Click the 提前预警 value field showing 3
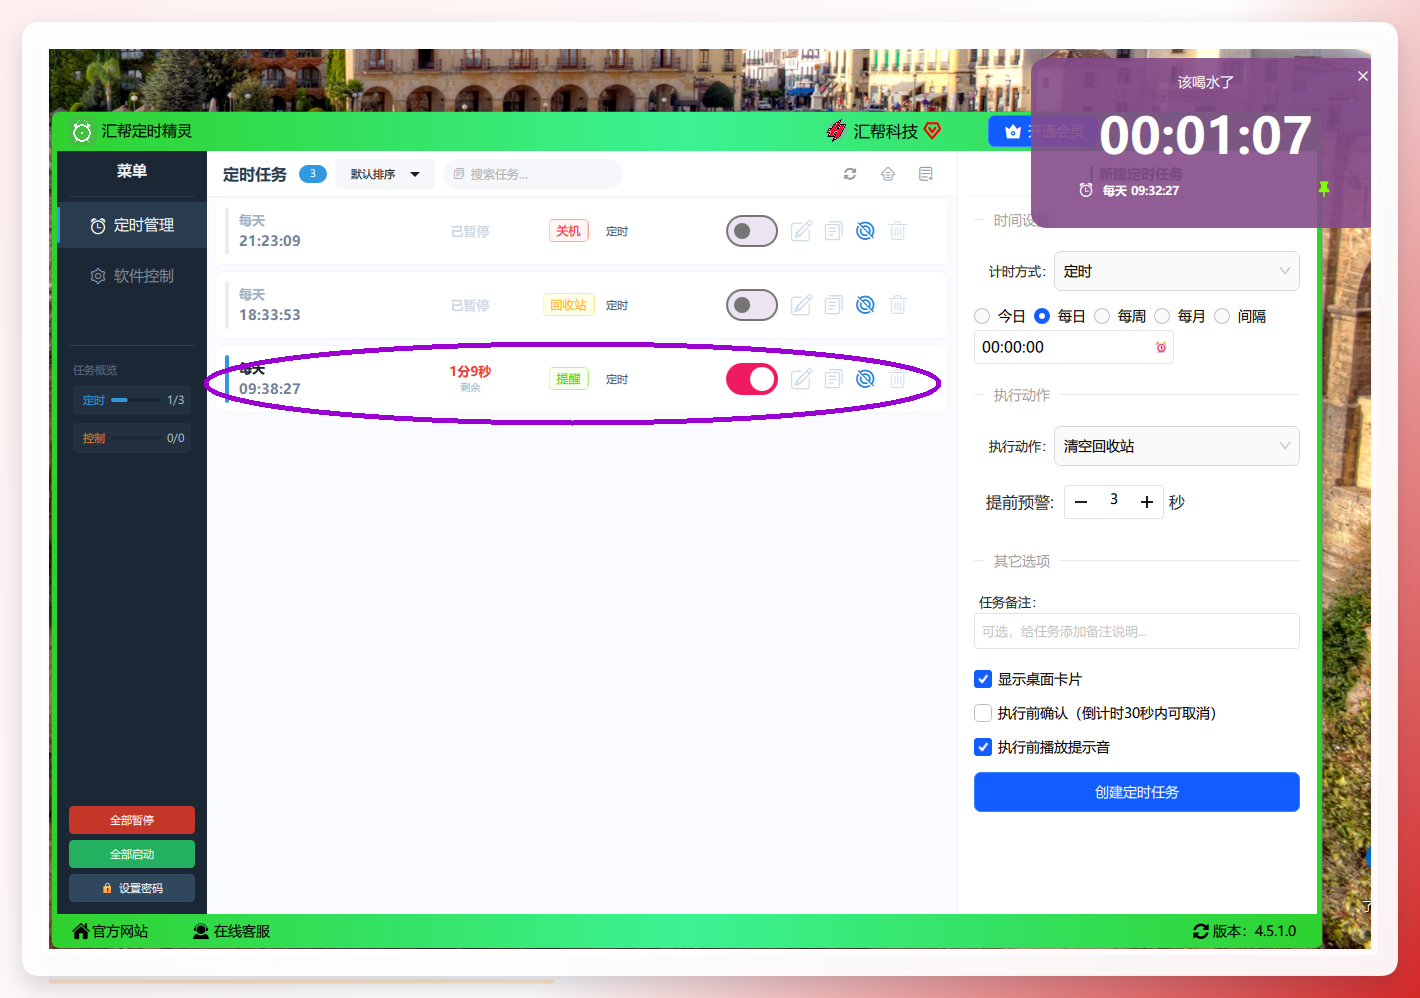This screenshot has height=998, width=1420. pyautogui.click(x=1114, y=500)
